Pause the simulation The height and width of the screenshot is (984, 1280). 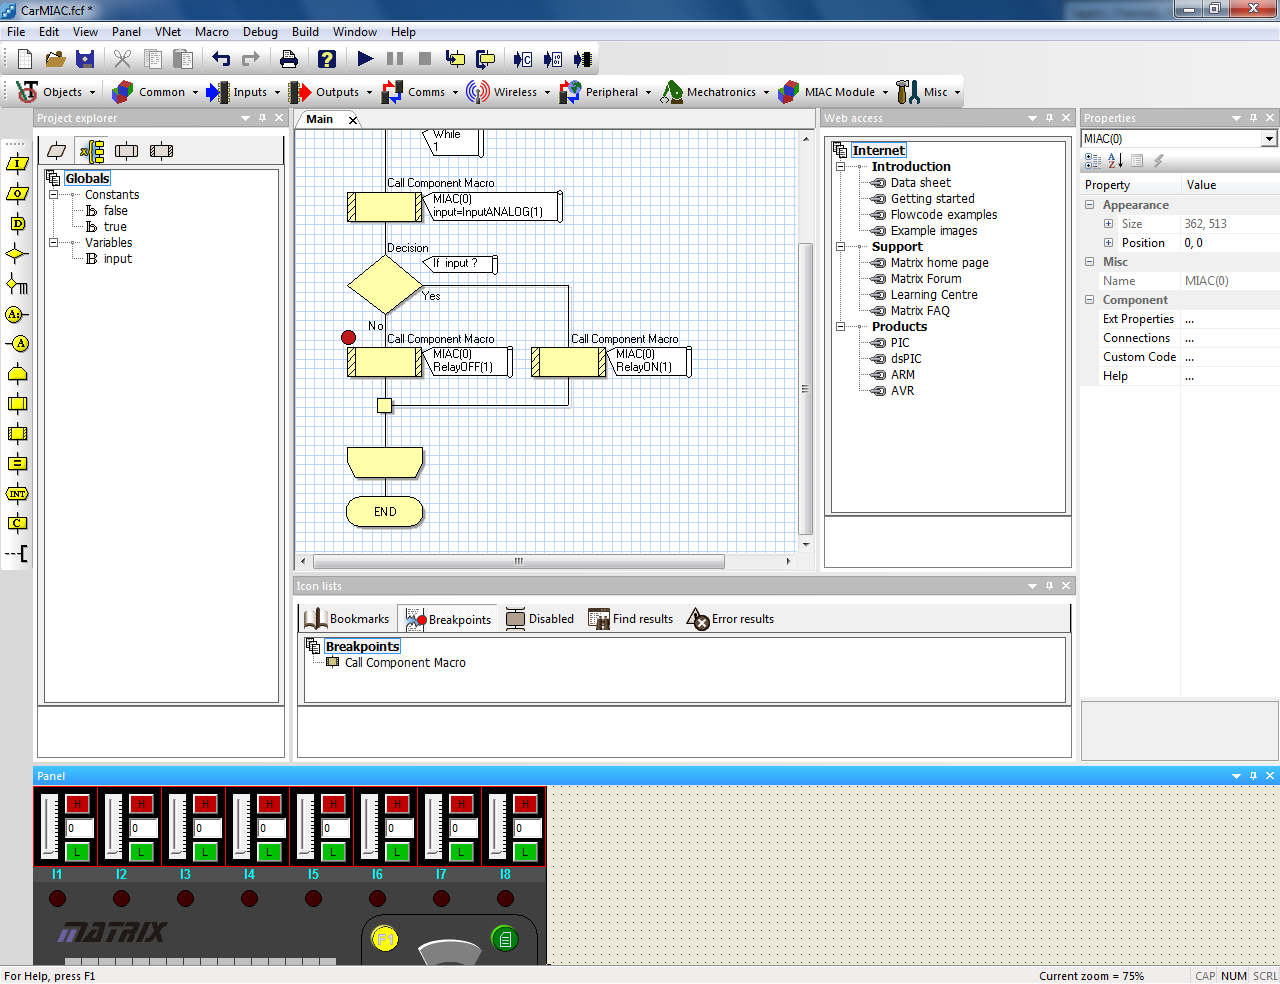point(395,59)
